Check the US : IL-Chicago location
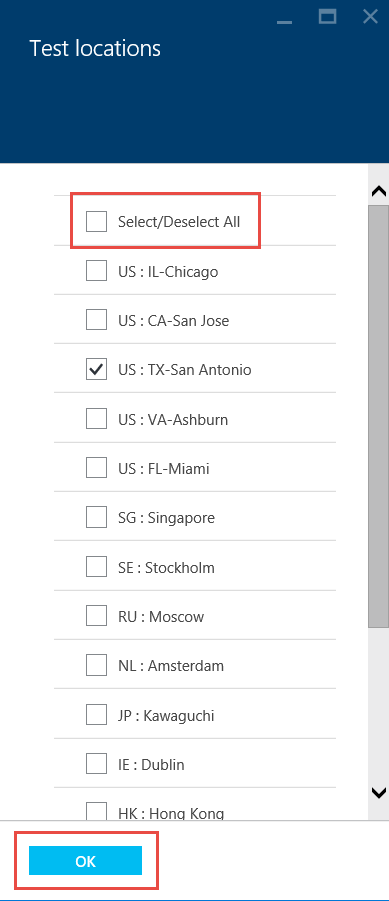Image resolution: width=389 pixels, height=901 pixels. (x=97, y=271)
